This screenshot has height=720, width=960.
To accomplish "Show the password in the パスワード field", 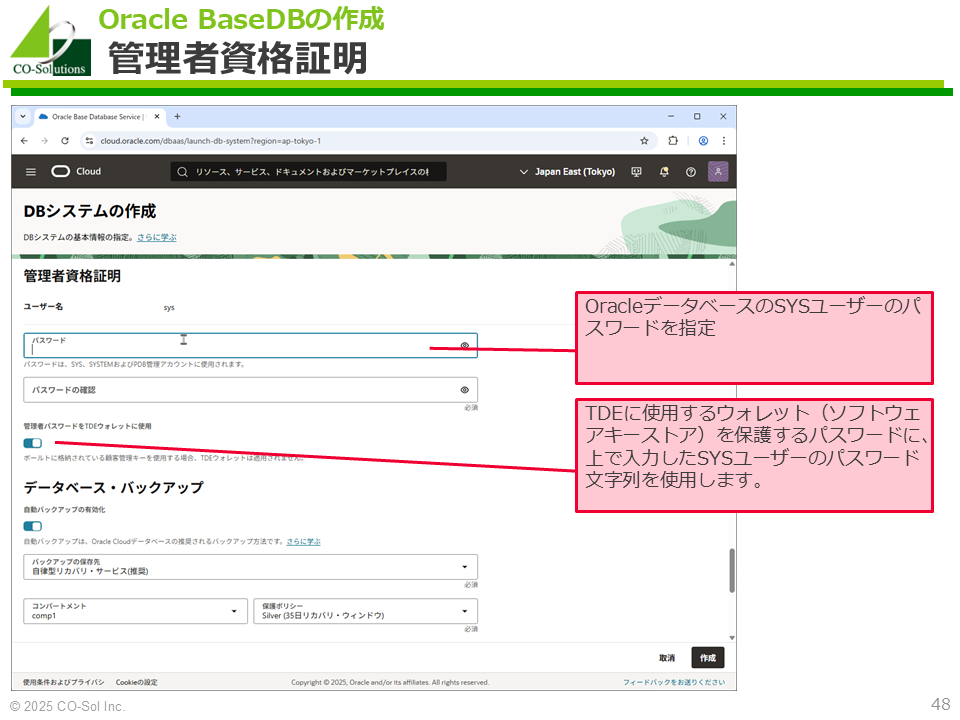I will point(465,346).
